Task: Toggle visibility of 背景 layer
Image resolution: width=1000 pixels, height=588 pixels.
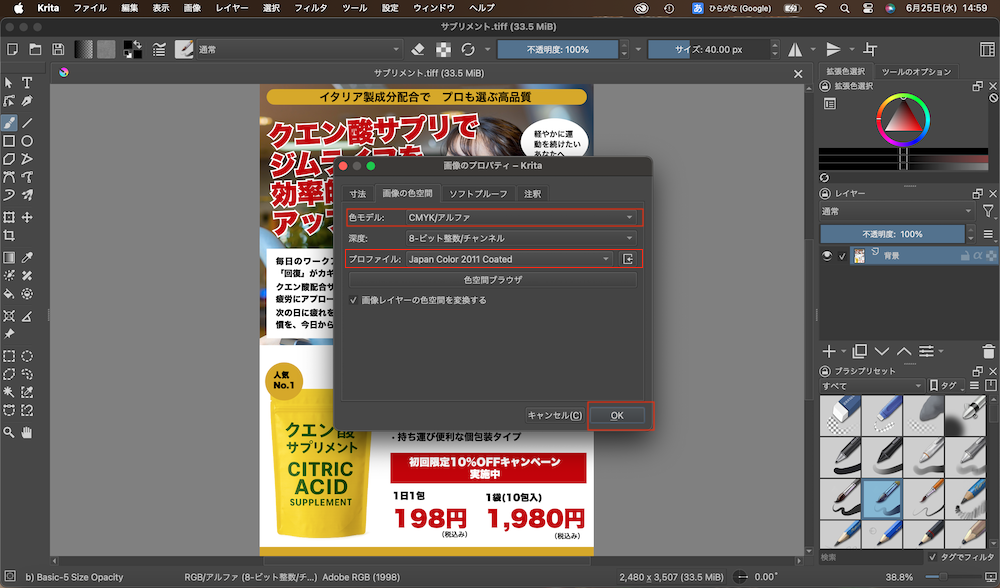Action: click(827, 256)
